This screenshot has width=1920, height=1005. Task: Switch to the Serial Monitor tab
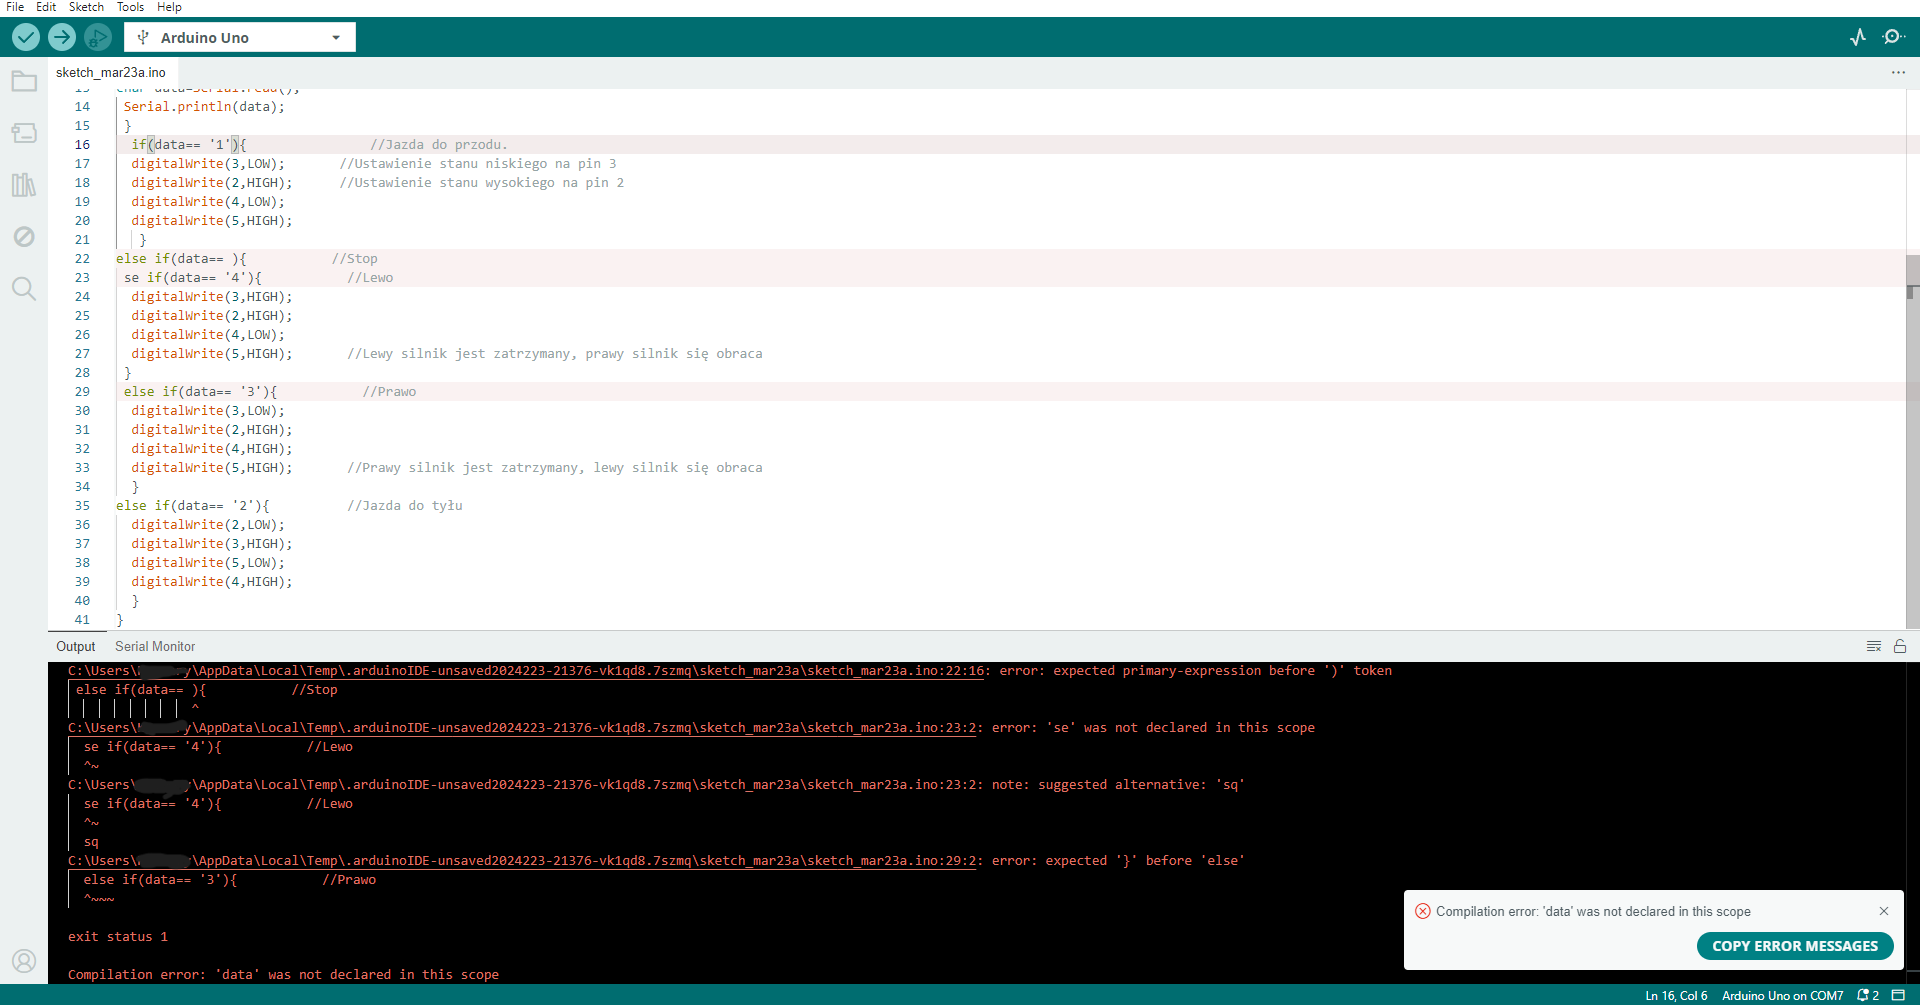(155, 646)
